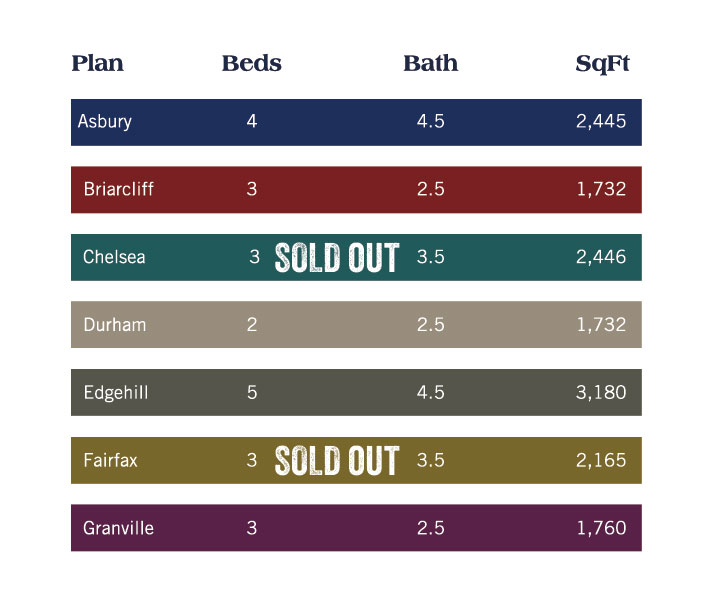Click the SOLD OUT stamp on Fairfax
The image size is (713, 599).
pos(337,460)
